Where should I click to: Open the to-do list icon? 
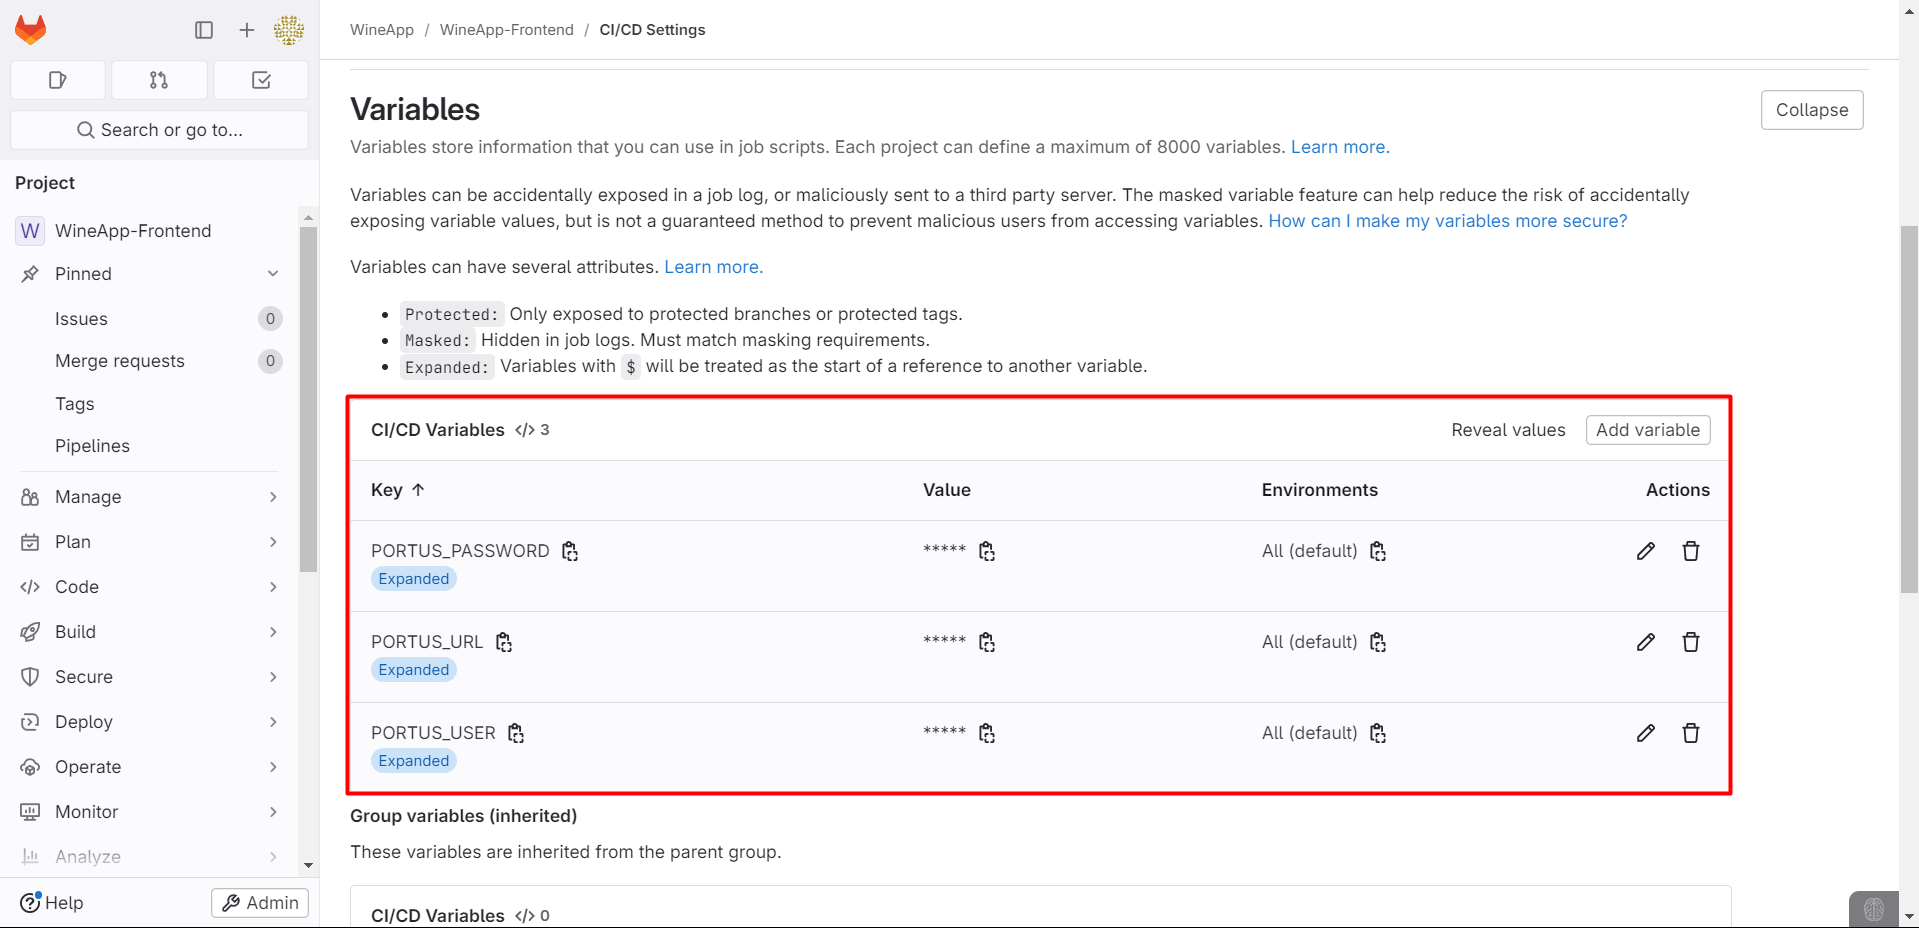click(x=261, y=80)
